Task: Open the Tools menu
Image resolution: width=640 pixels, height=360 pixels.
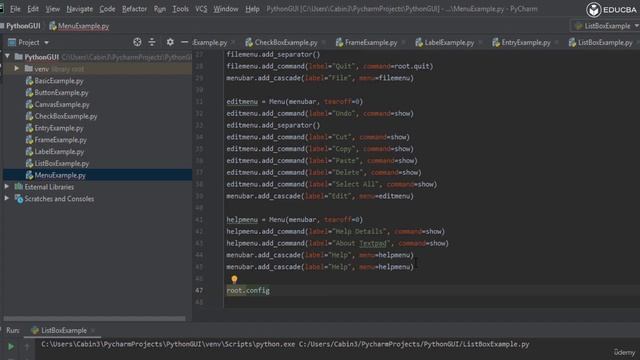Action: [180, 9]
